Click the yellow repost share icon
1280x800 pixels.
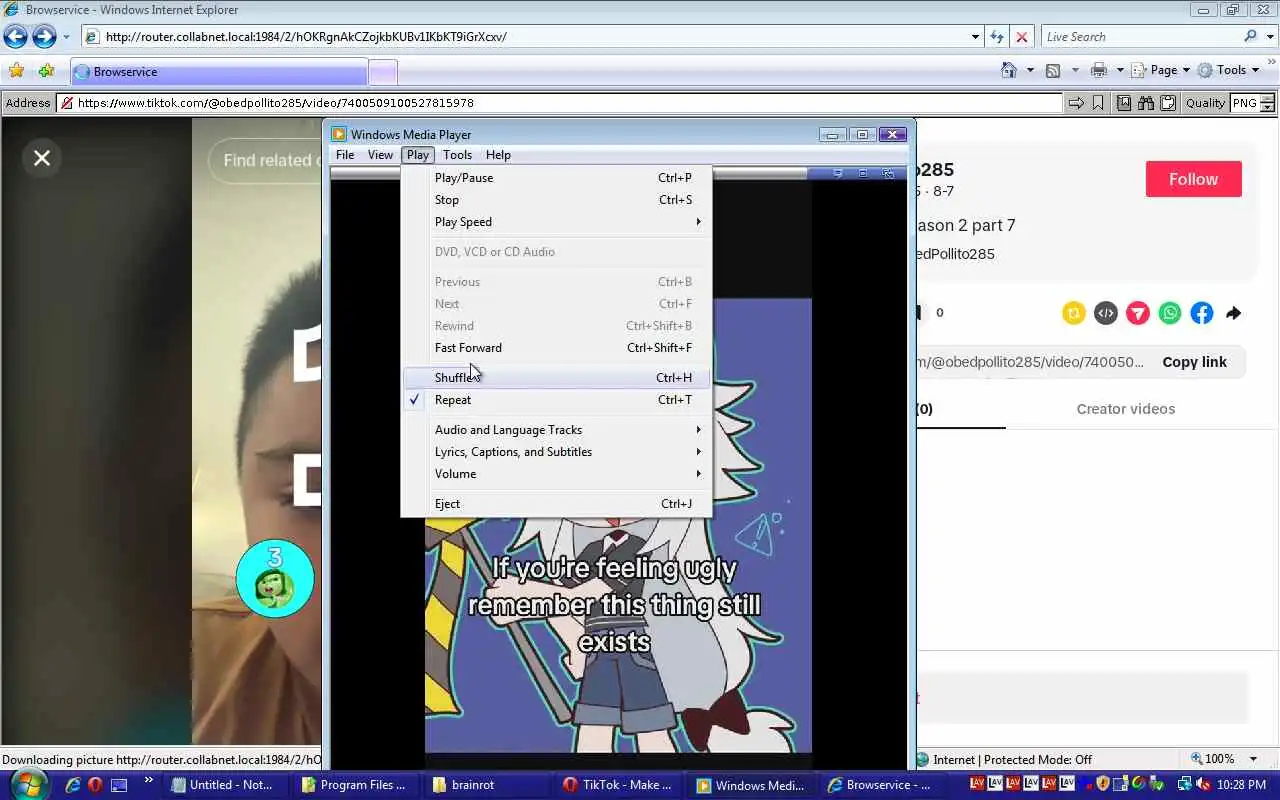[x=1074, y=313]
